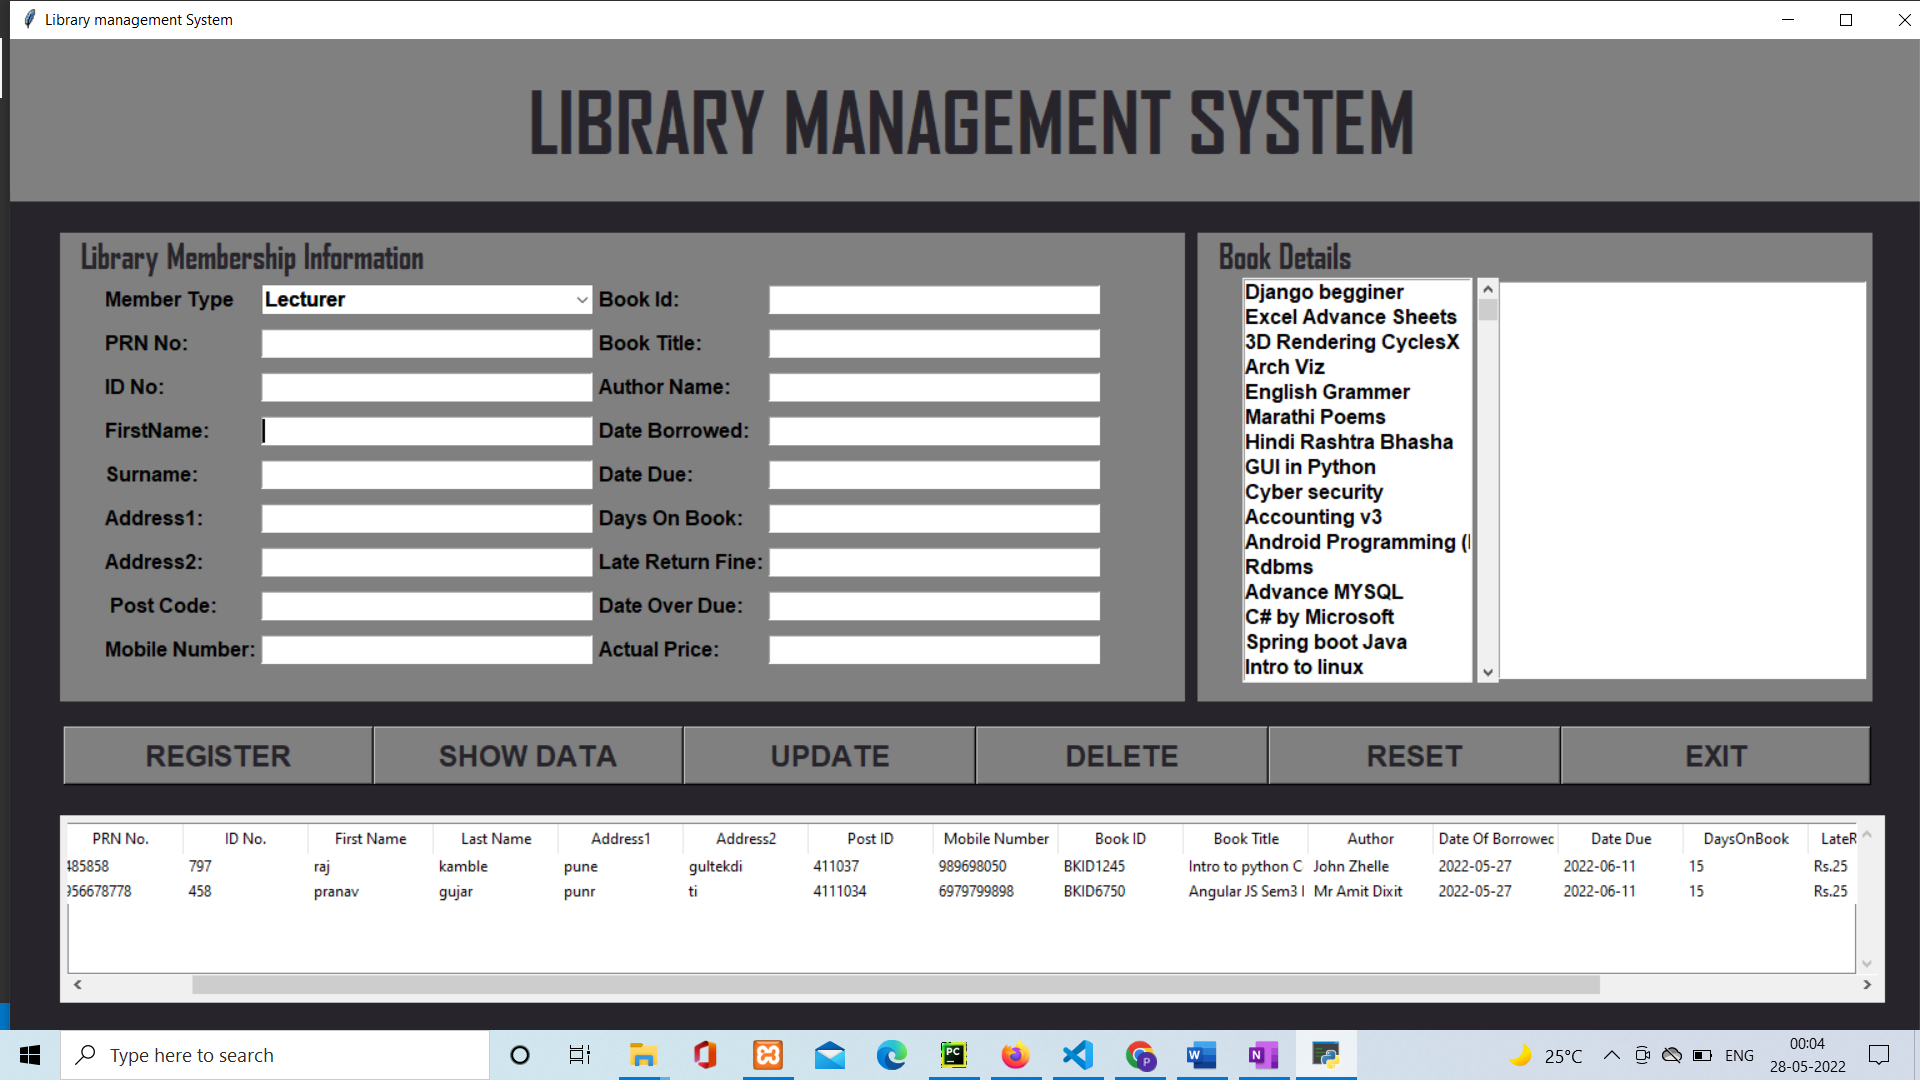Viewport: 1920px width, 1080px height.
Task: Open Visual Studio Code from taskbar
Action: [1078, 1055]
